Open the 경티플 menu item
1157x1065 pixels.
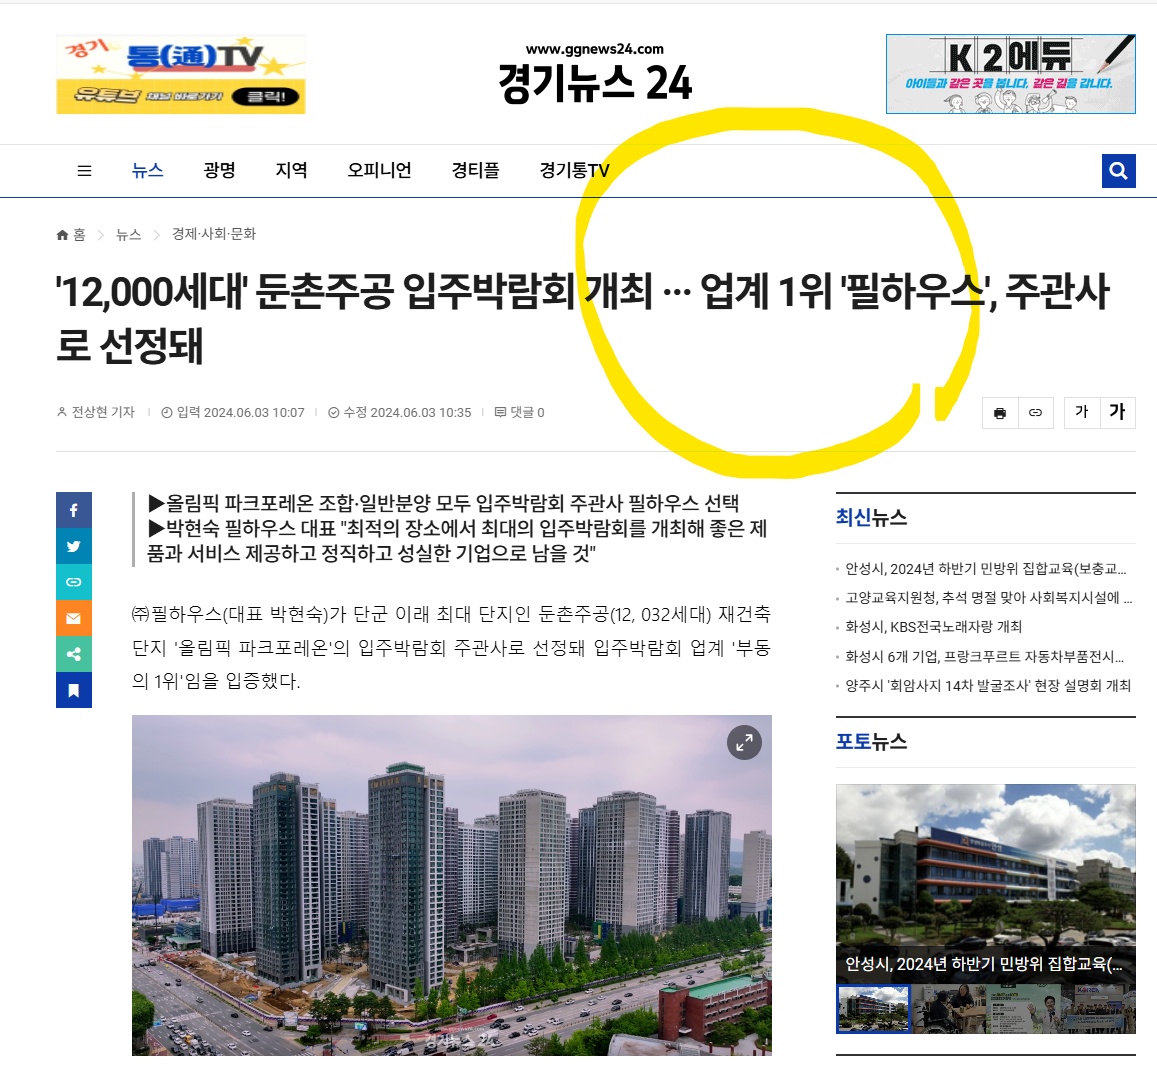pyautogui.click(x=475, y=170)
